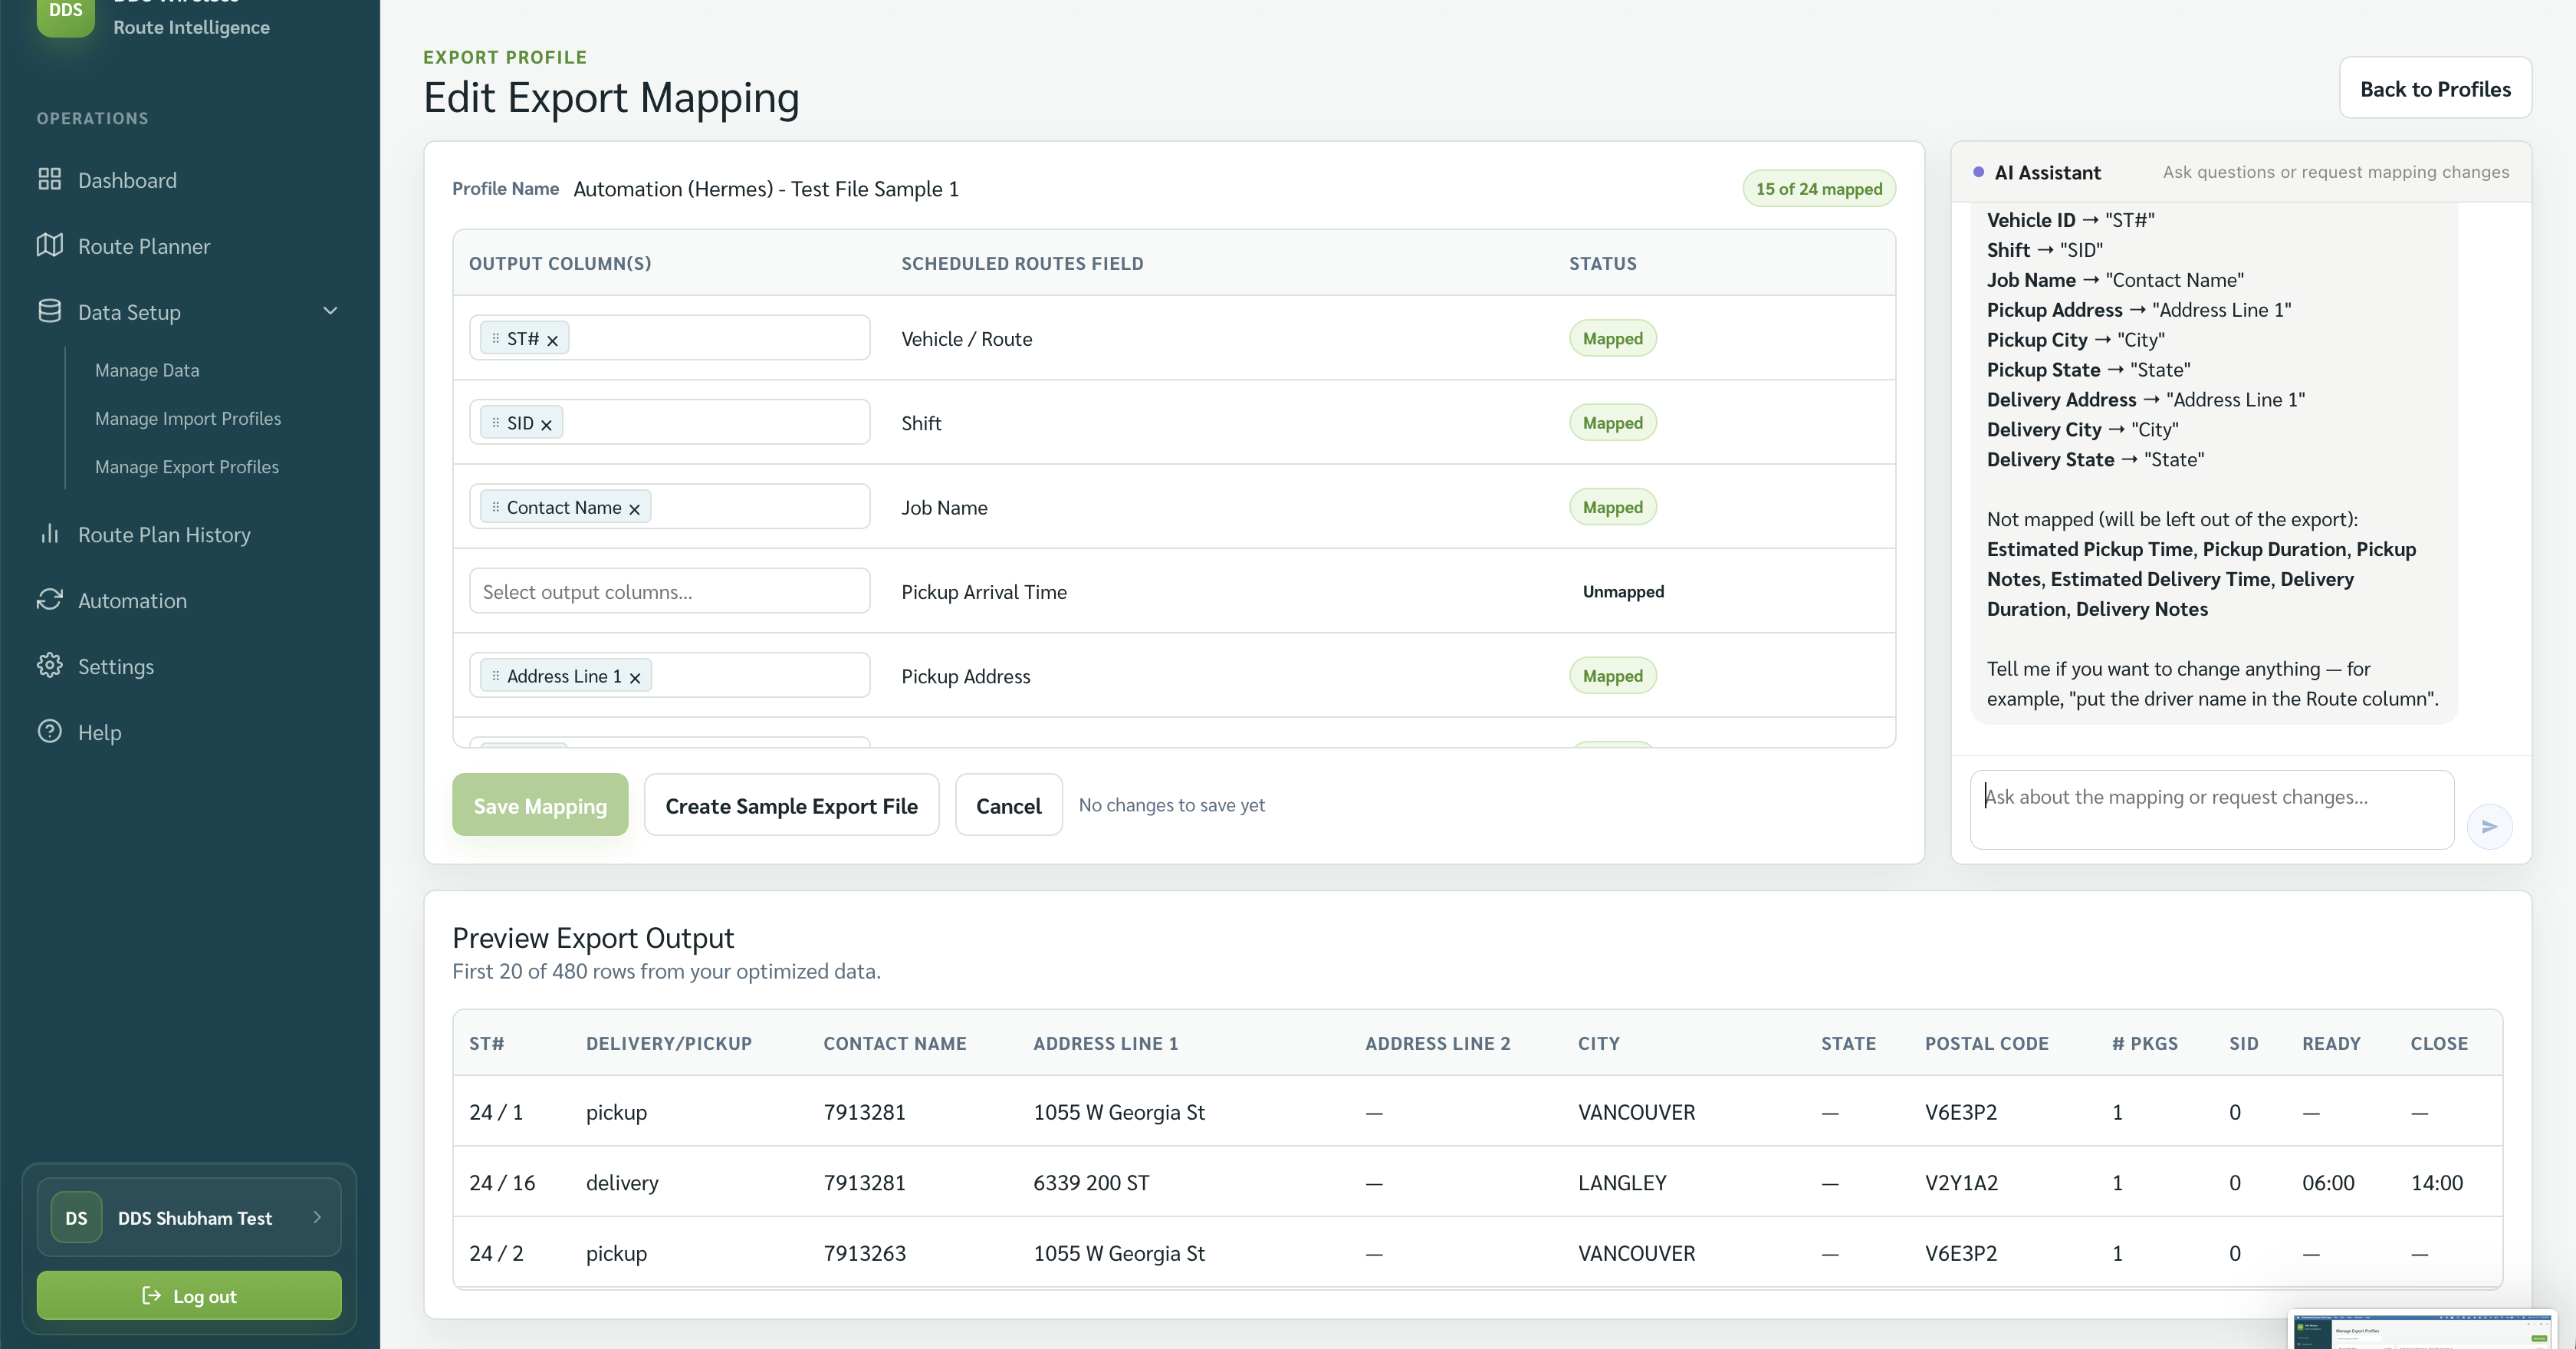The height and width of the screenshot is (1349, 2576).
Task: Open the Job Name output column box
Action: pyautogui.click(x=669, y=506)
